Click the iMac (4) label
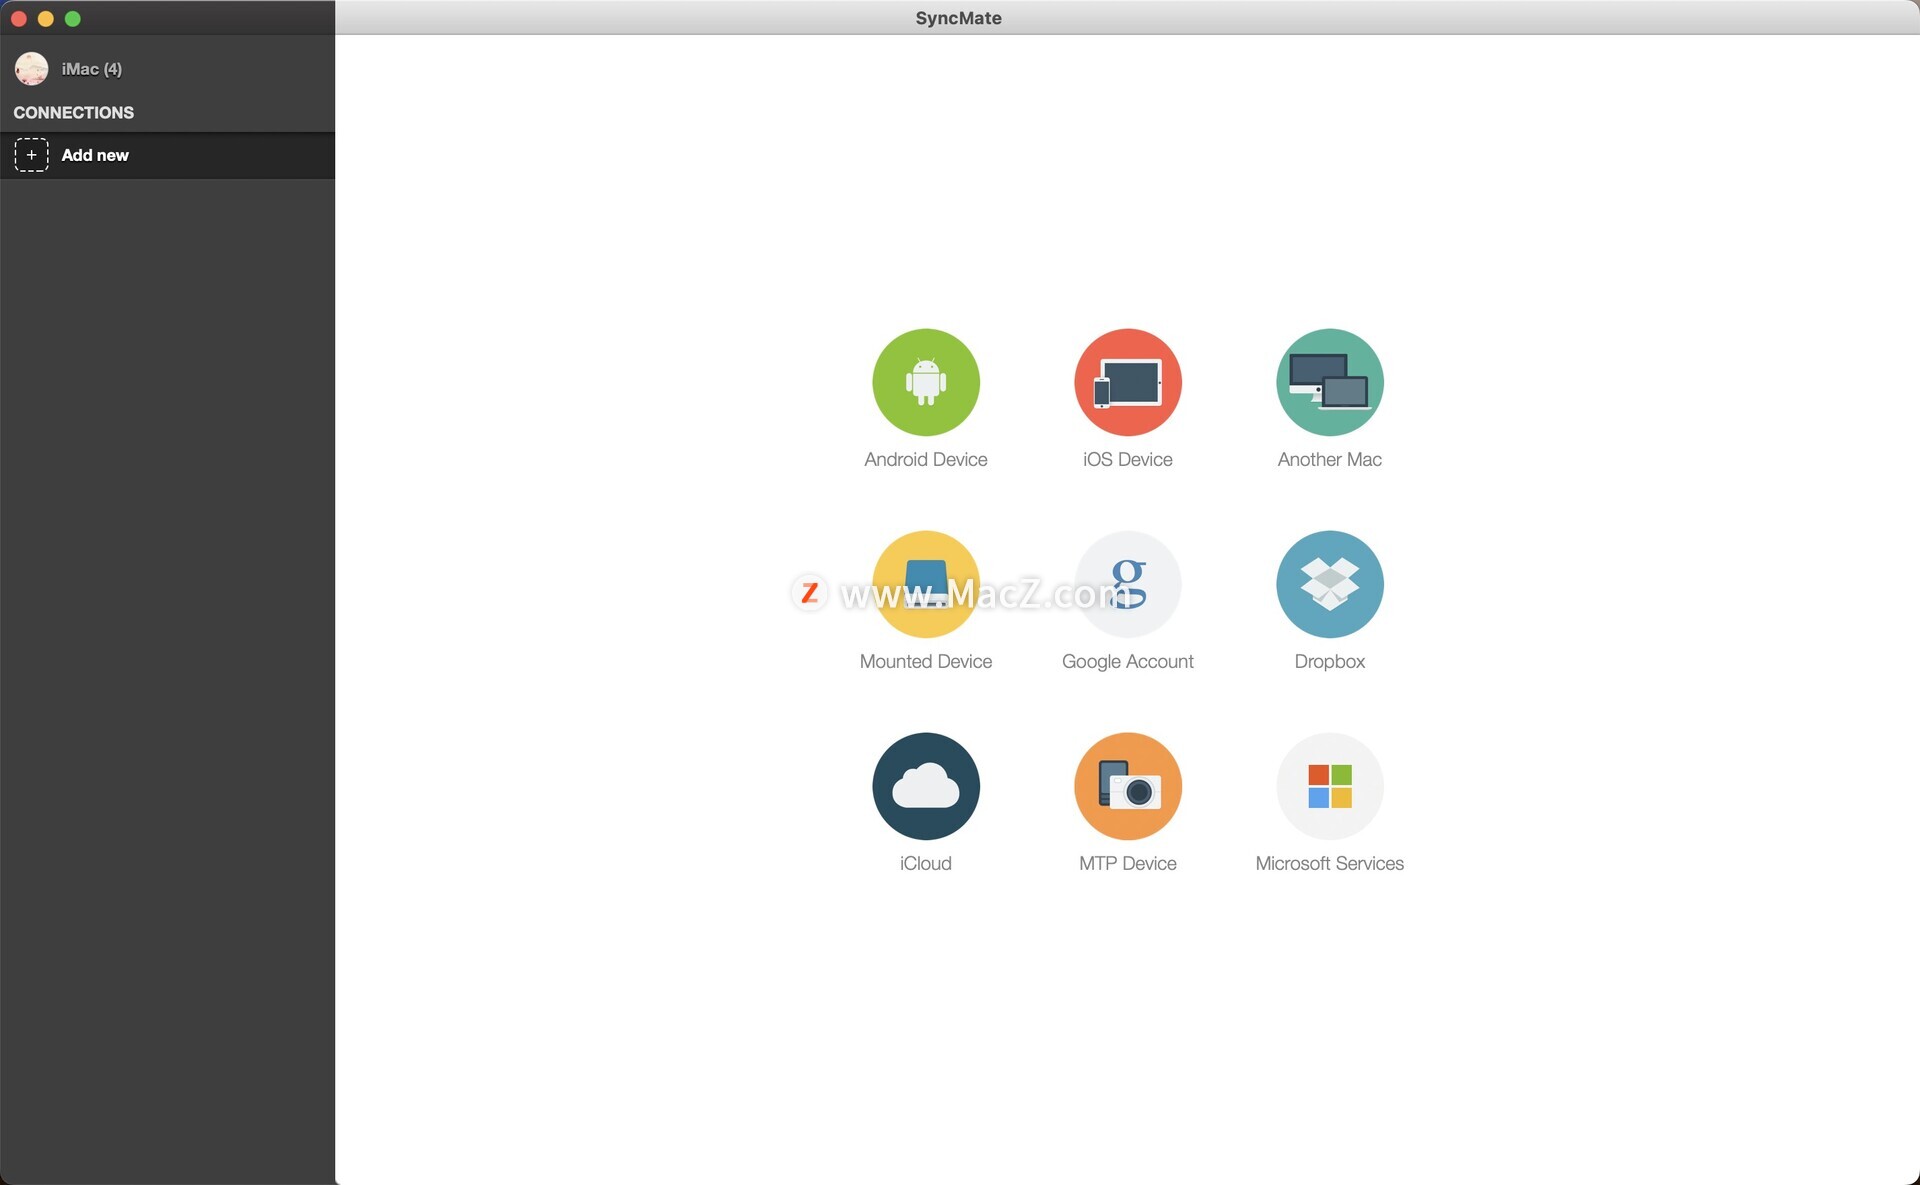The height and width of the screenshot is (1185, 1920). point(91,69)
